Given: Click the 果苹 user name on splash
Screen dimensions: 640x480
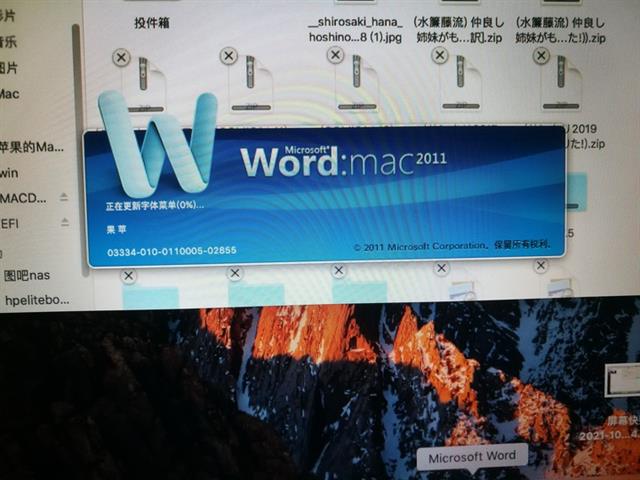Looking at the screenshot, I should tap(116, 230).
